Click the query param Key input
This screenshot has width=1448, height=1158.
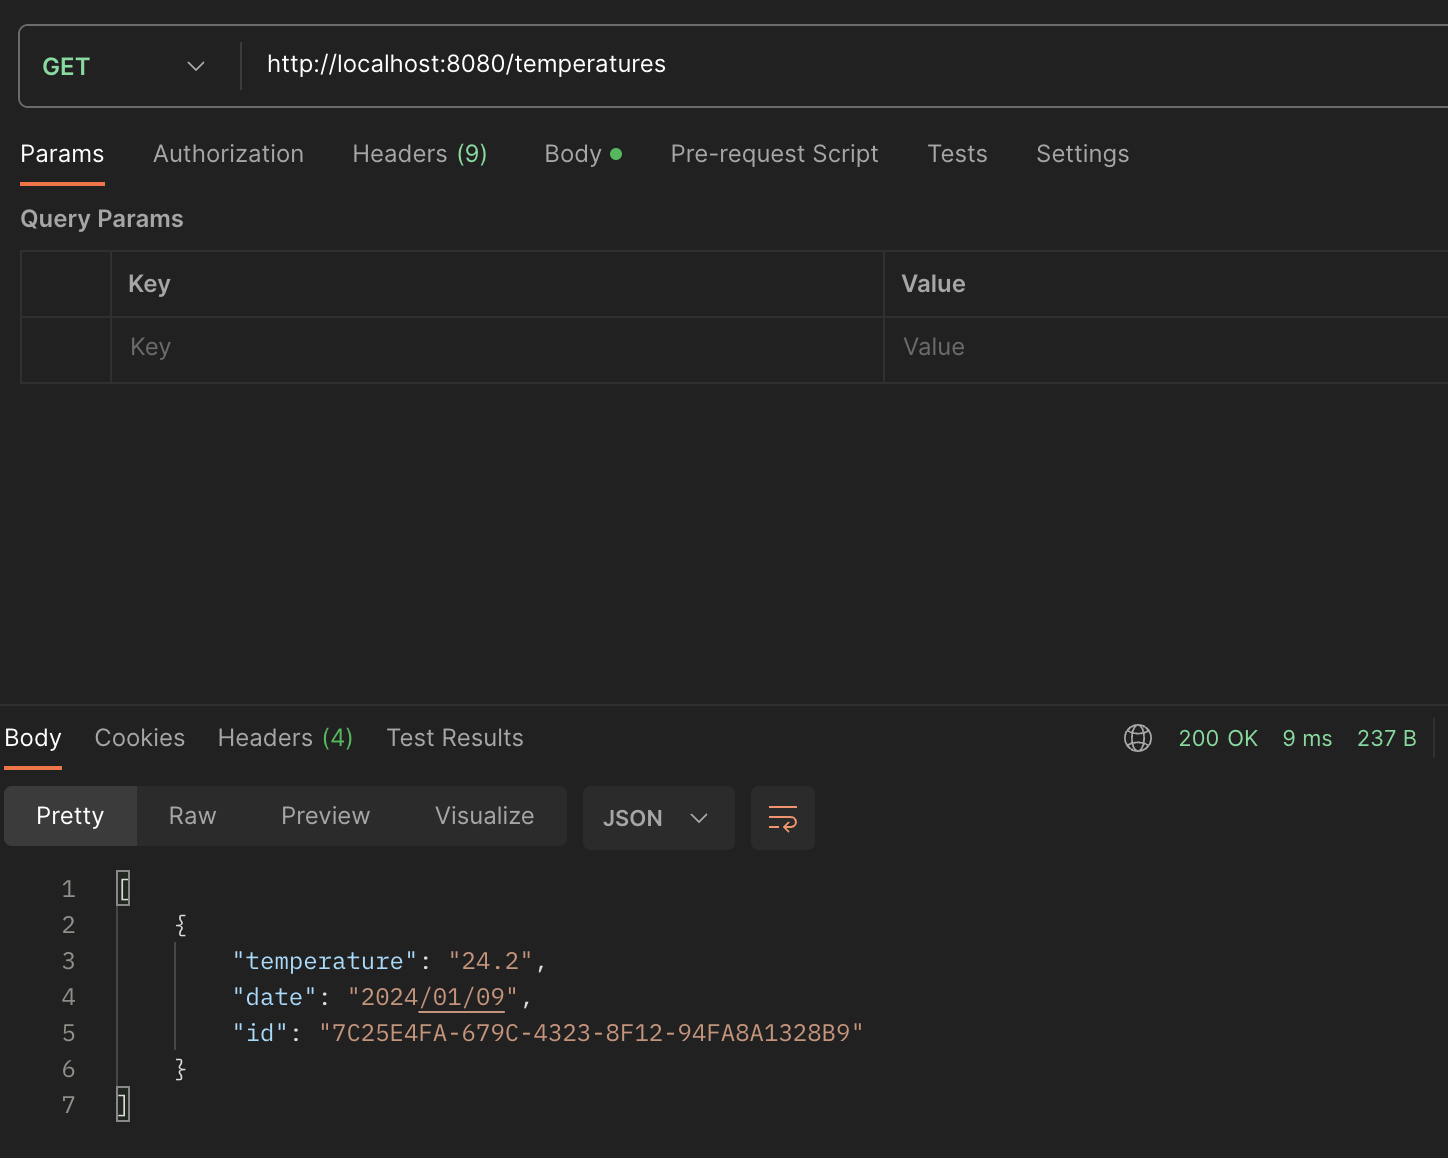(496, 347)
